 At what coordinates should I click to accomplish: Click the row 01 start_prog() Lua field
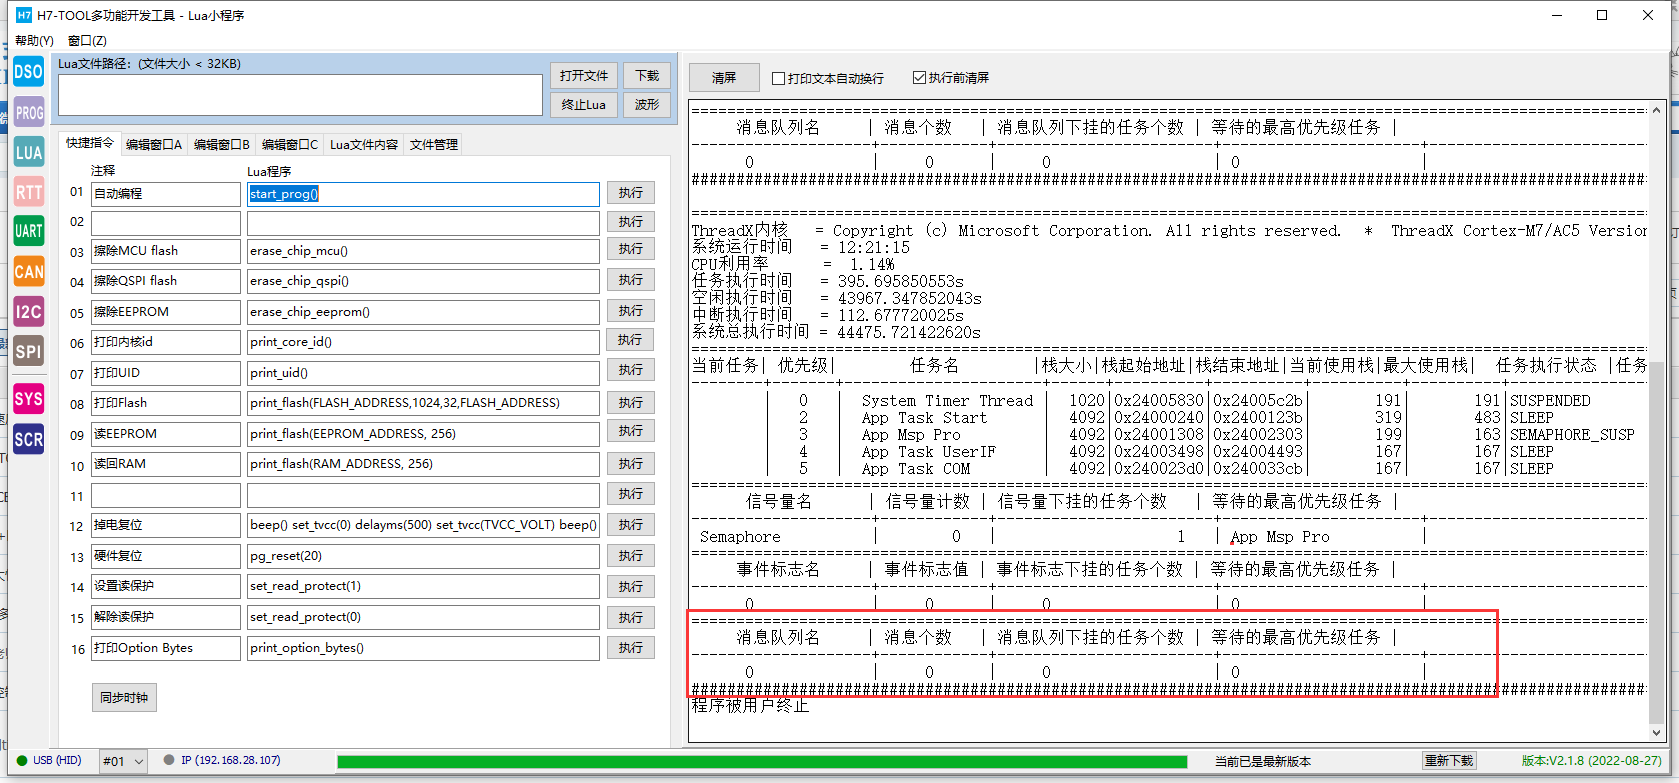click(x=423, y=194)
